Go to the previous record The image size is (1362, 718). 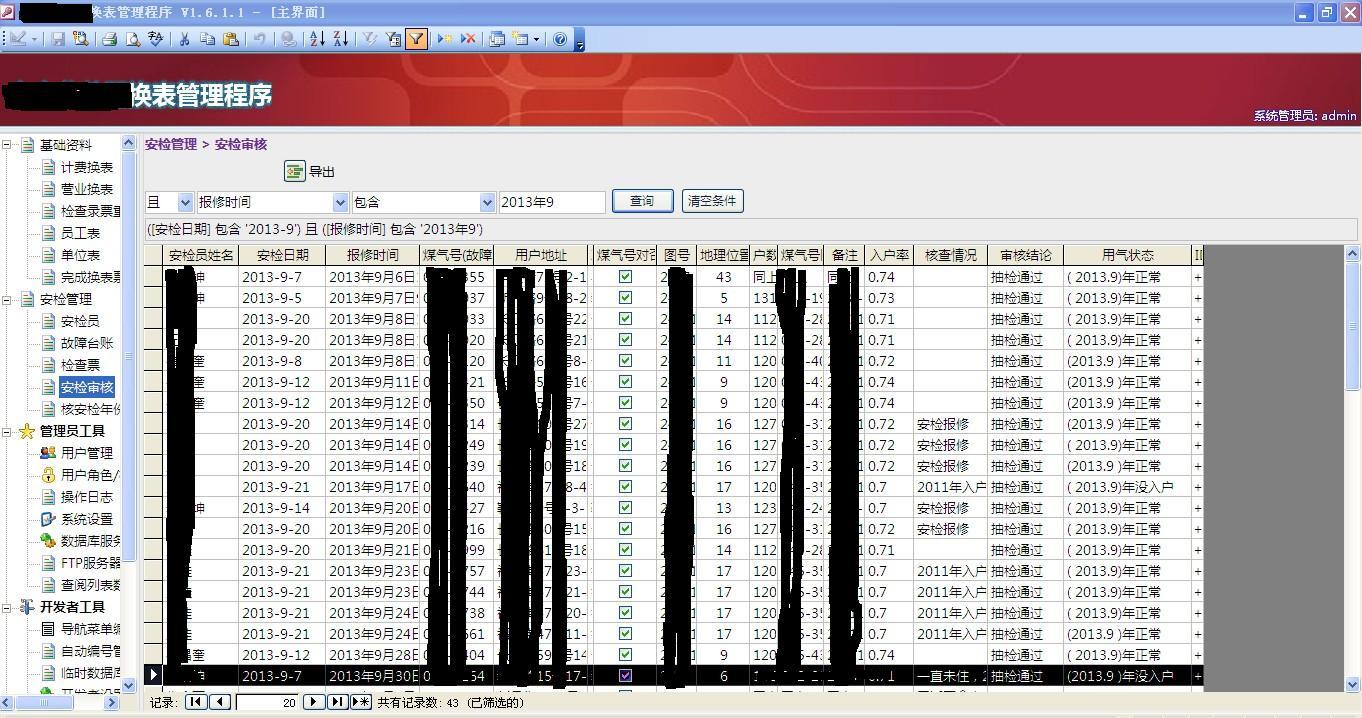pyautogui.click(x=220, y=702)
